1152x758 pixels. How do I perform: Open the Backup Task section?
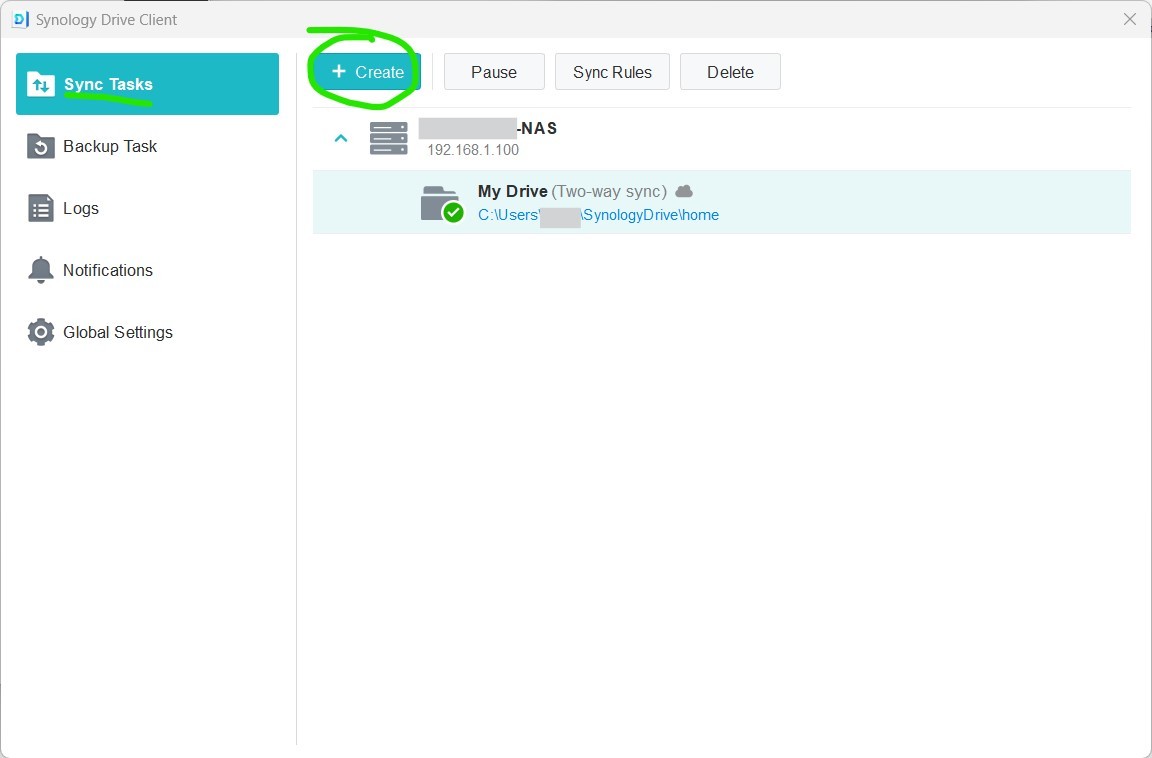point(110,147)
